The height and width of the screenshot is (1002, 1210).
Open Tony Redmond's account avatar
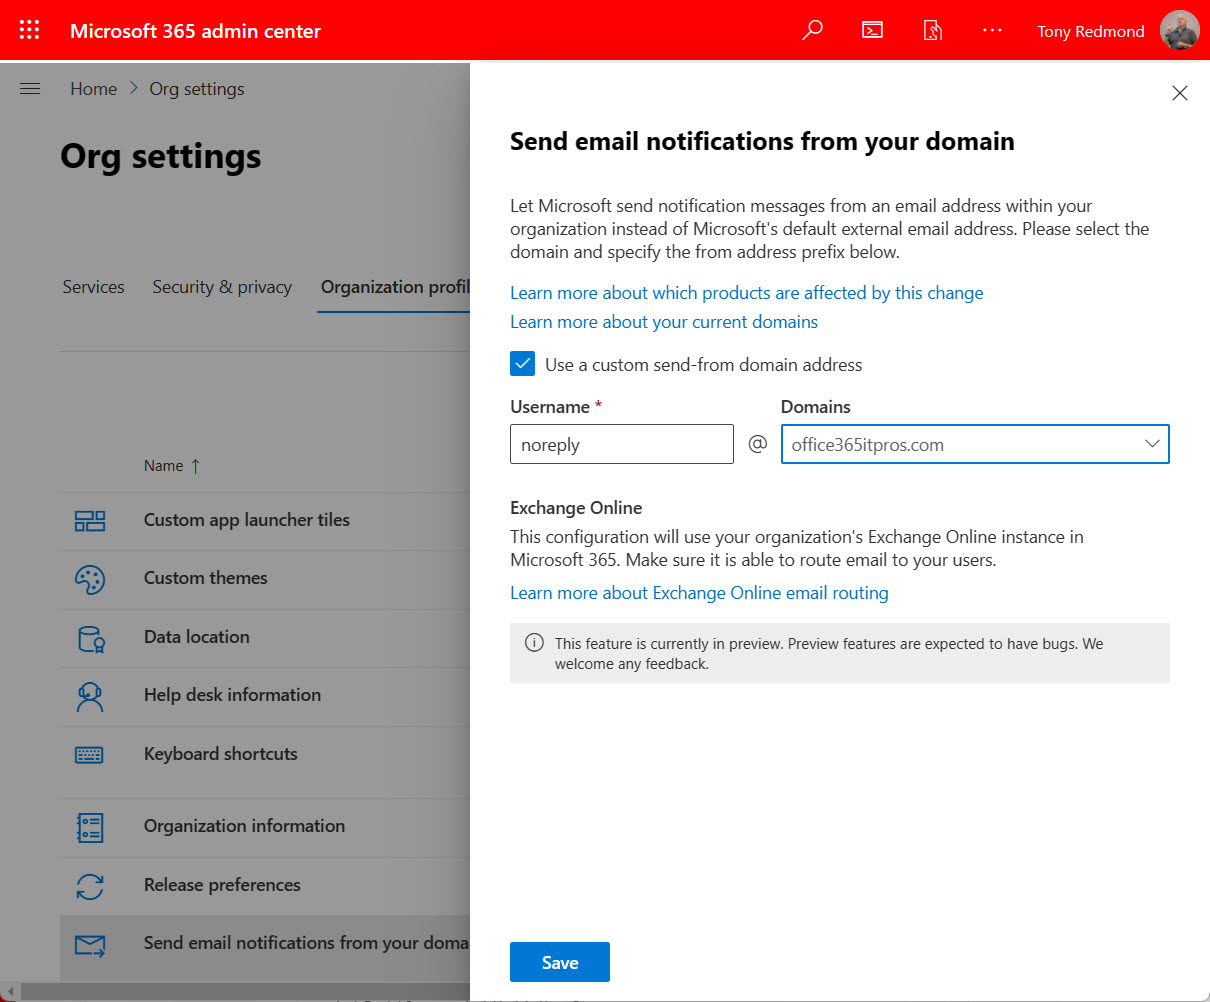point(1180,30)
